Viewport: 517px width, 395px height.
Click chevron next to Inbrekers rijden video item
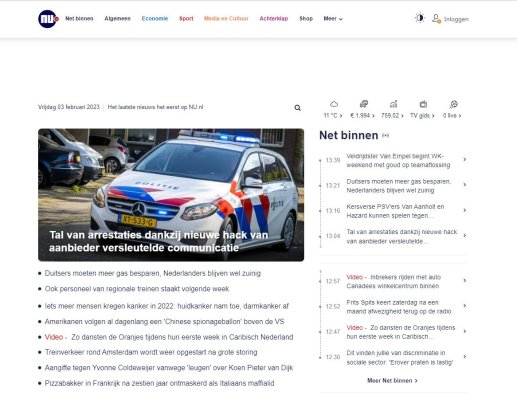[465, 281]
